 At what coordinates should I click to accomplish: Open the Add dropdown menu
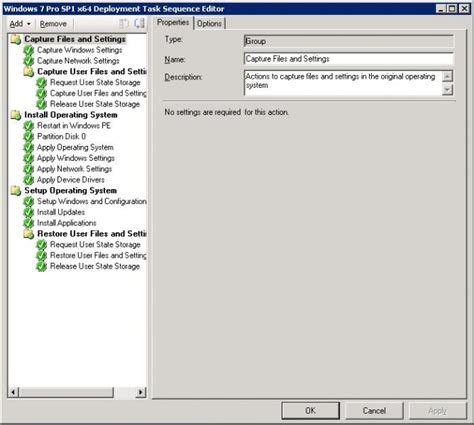pyautogui.click(x=20, y=24)
